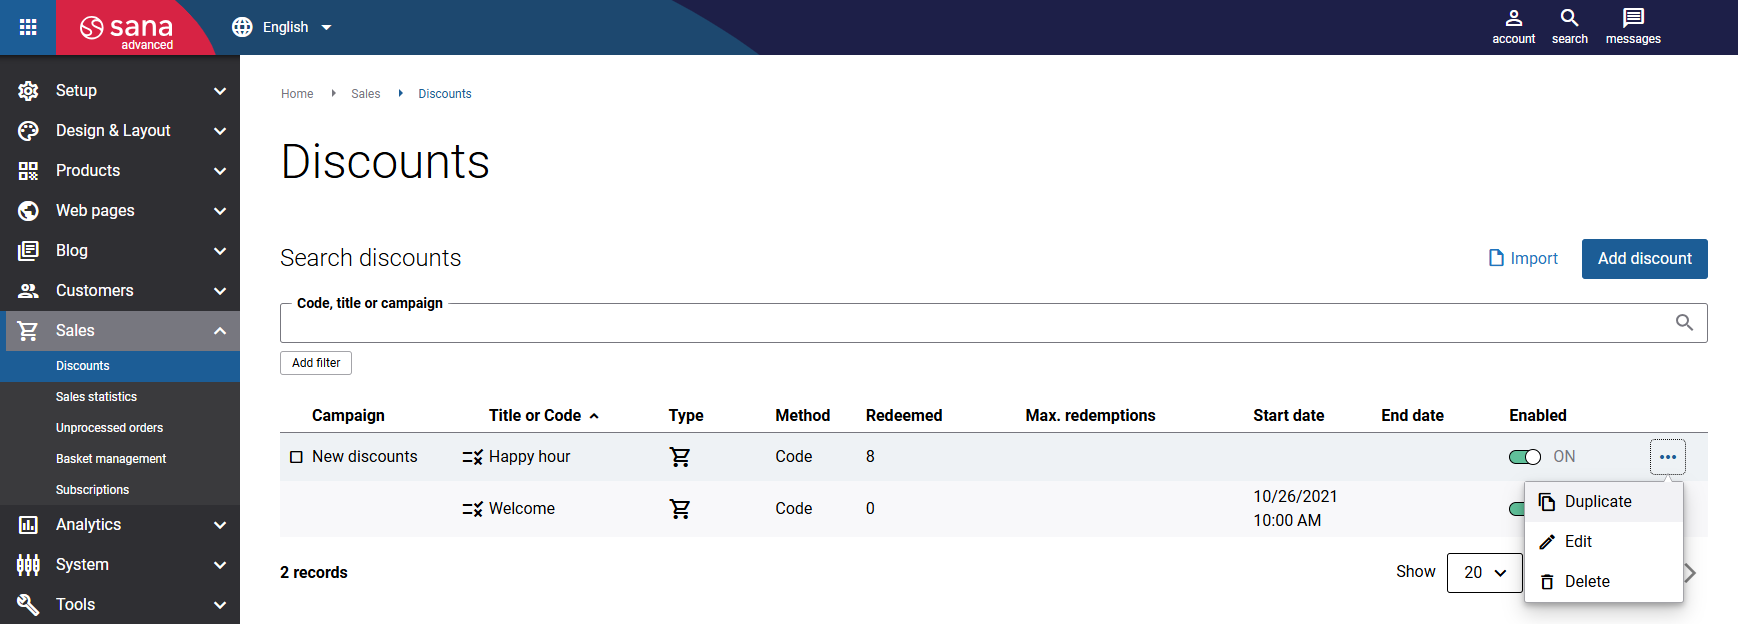Toggle the Enabled switch for Happy hour
The width and height of the screenshot is (1738, 624).
pos(1525,457)
